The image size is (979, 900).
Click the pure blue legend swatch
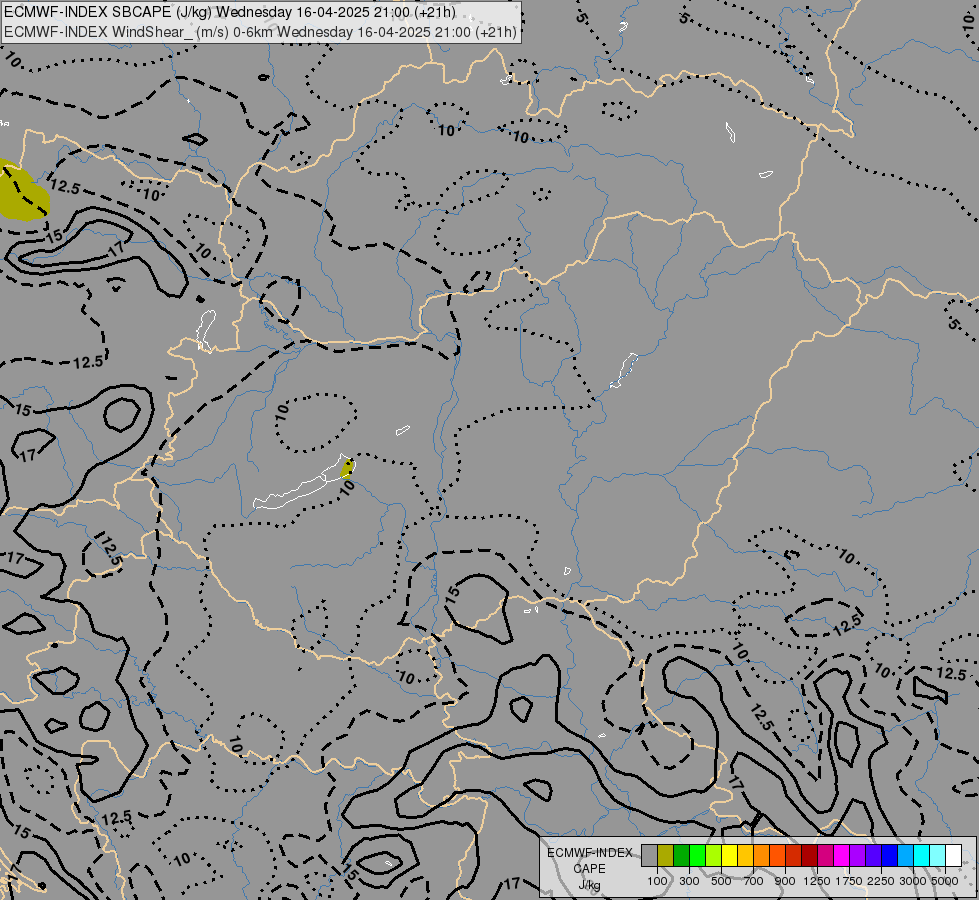[890, 856]
